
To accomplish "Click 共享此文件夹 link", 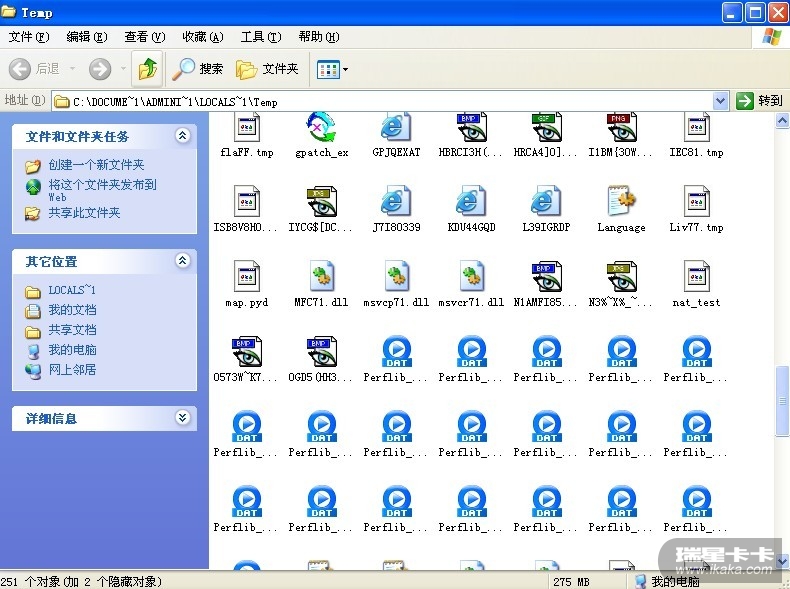I will click(x=84, y=213).
